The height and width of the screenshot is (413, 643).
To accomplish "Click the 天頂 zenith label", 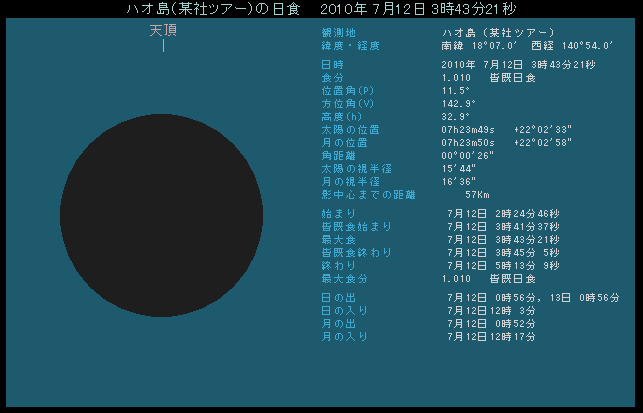I will (163, 31).
